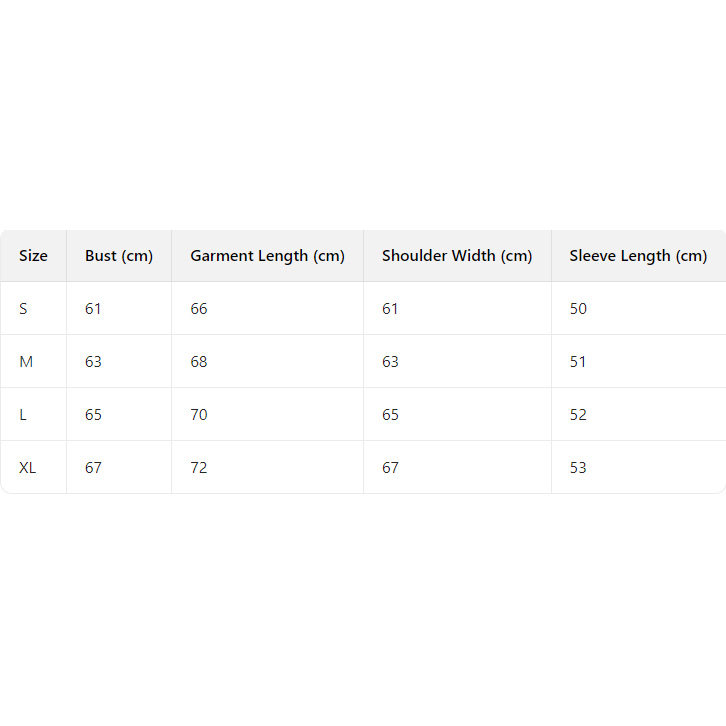Select the M size row label
Screen dimensions: 726x726
click(26, 362)
